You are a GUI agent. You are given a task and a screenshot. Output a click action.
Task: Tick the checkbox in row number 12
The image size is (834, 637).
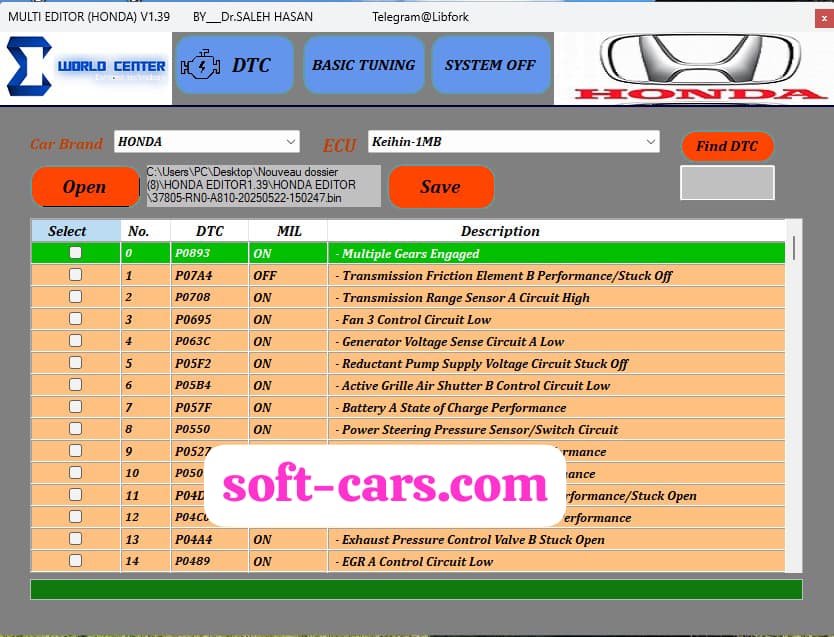[76, 517]
